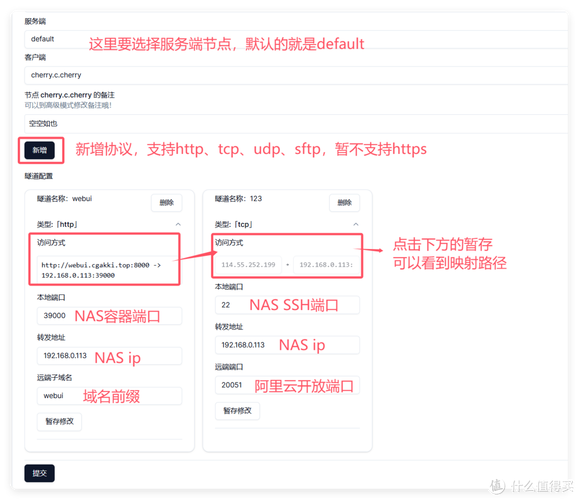The height and width of the screenshot is (500, 579).
Task: Focus the local port field showing 39000
Action: coord(109,316)
